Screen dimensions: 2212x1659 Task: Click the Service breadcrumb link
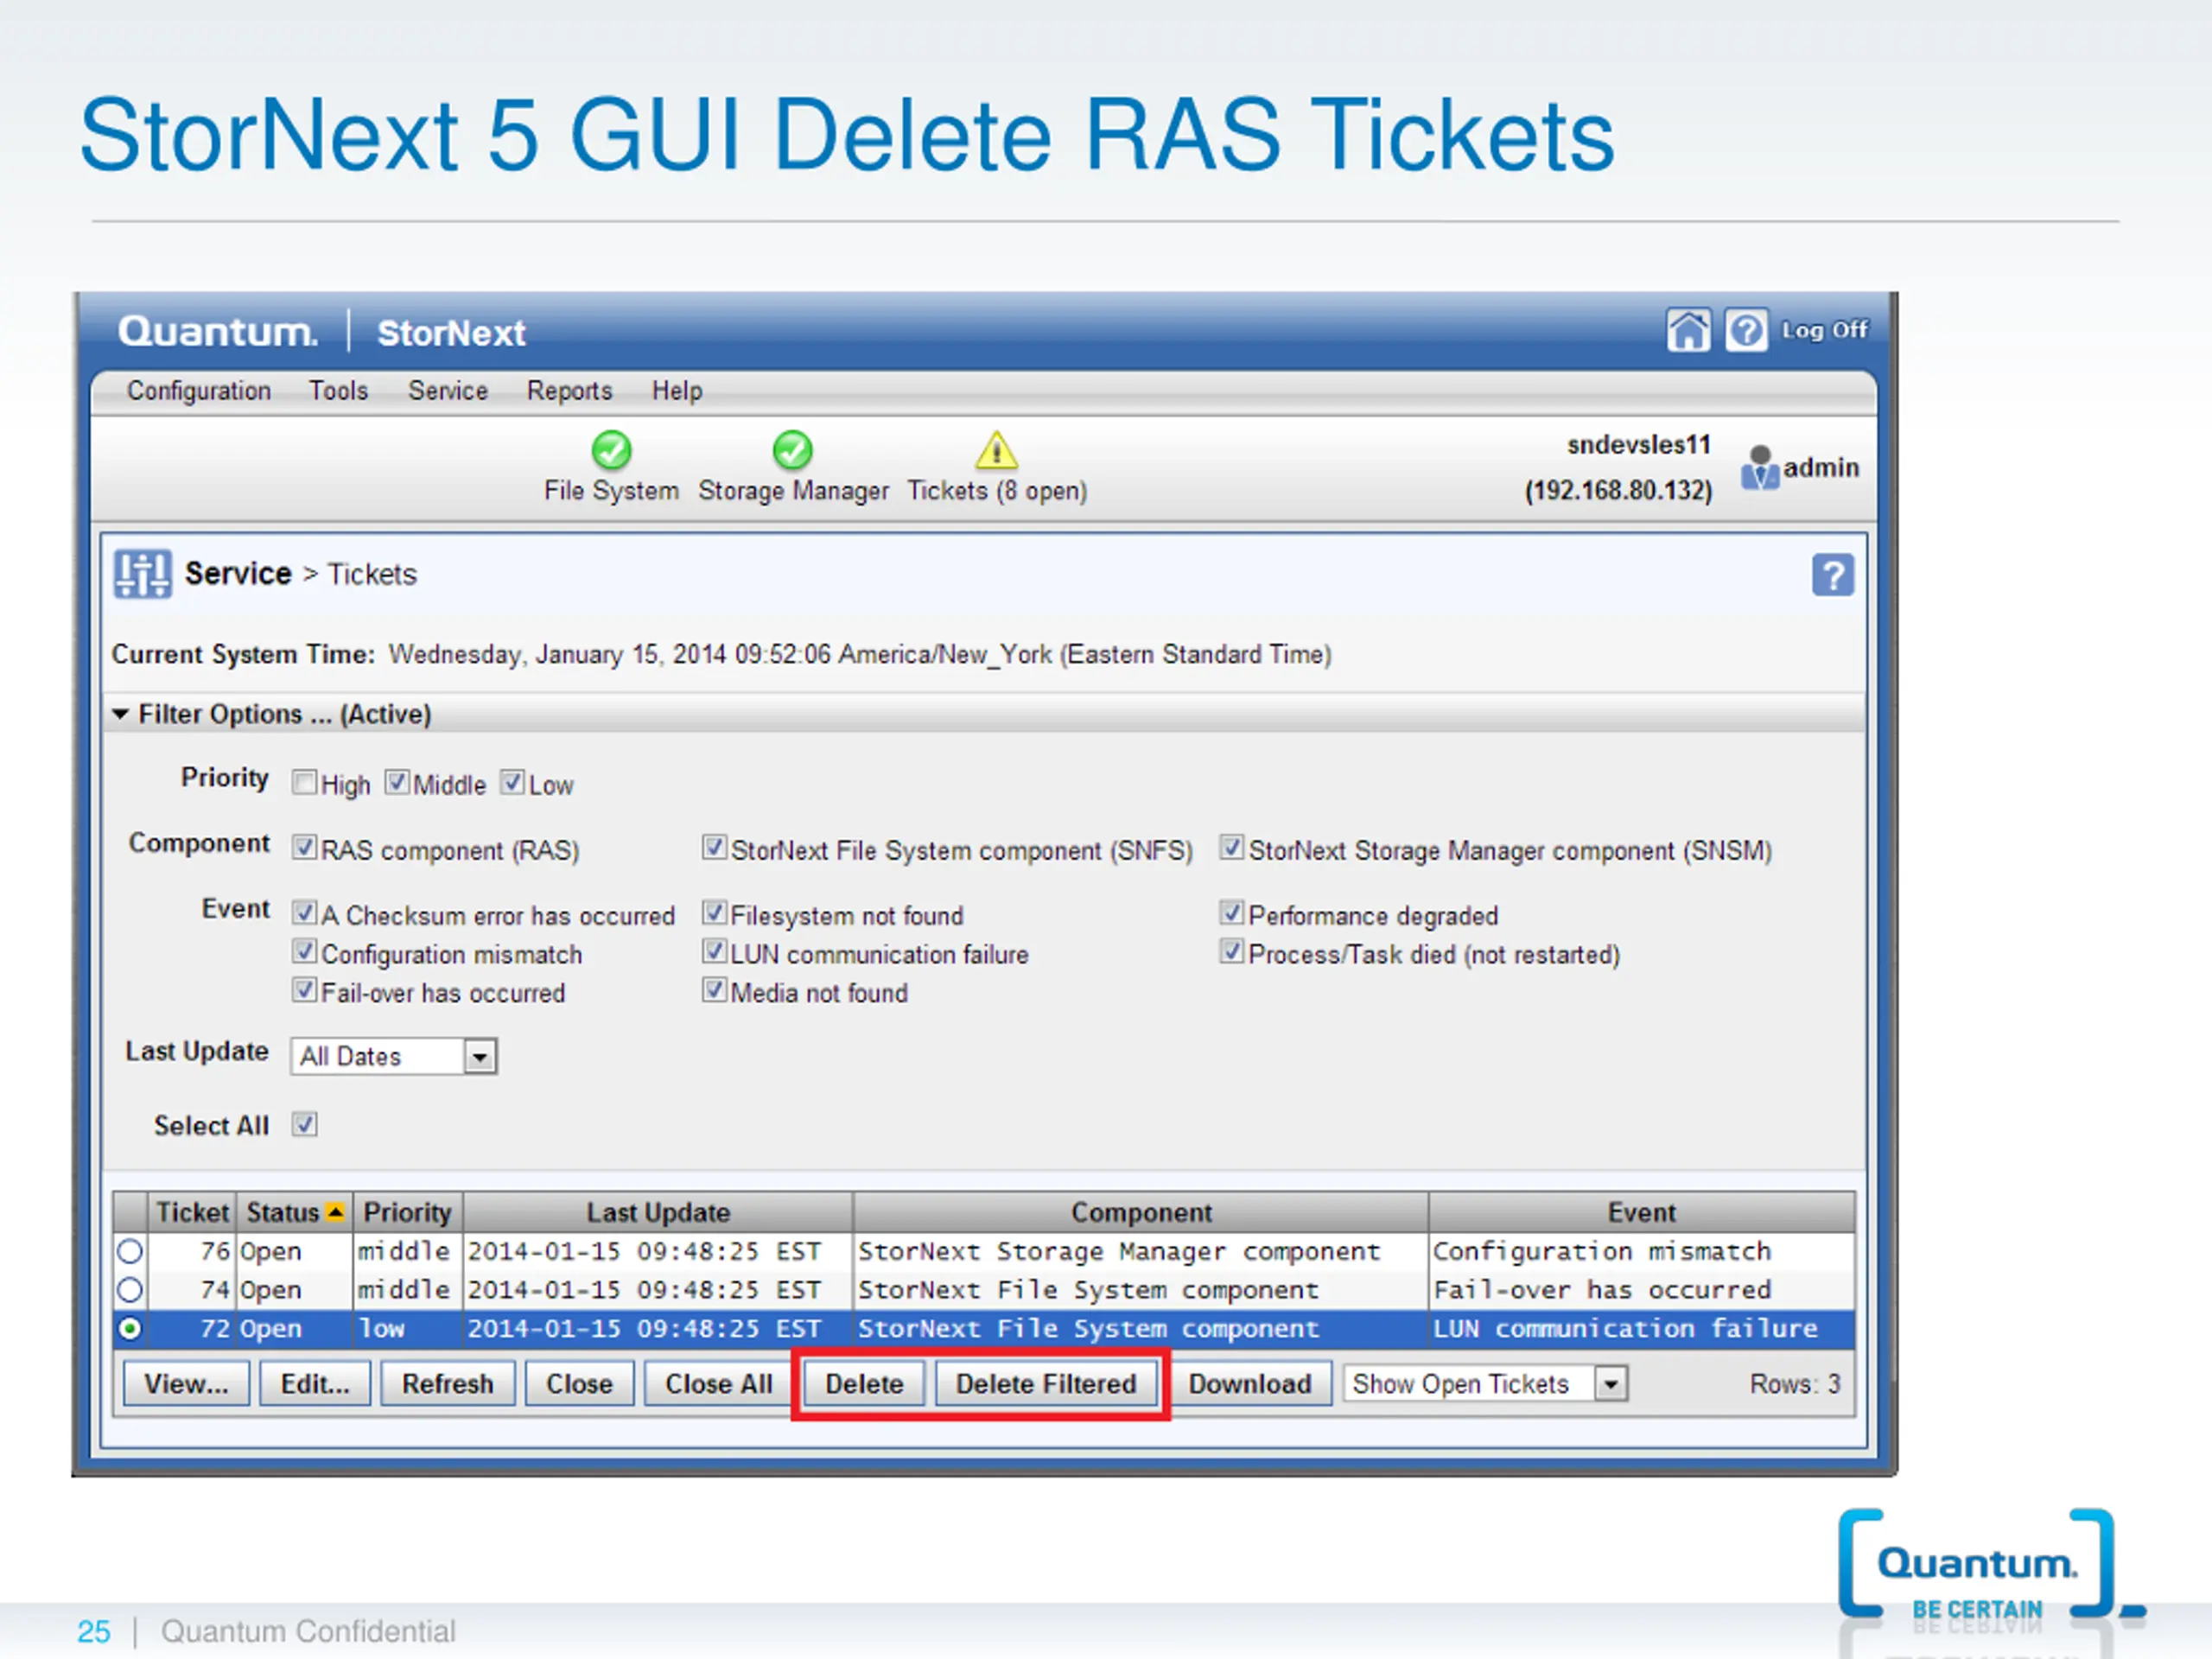238,574
